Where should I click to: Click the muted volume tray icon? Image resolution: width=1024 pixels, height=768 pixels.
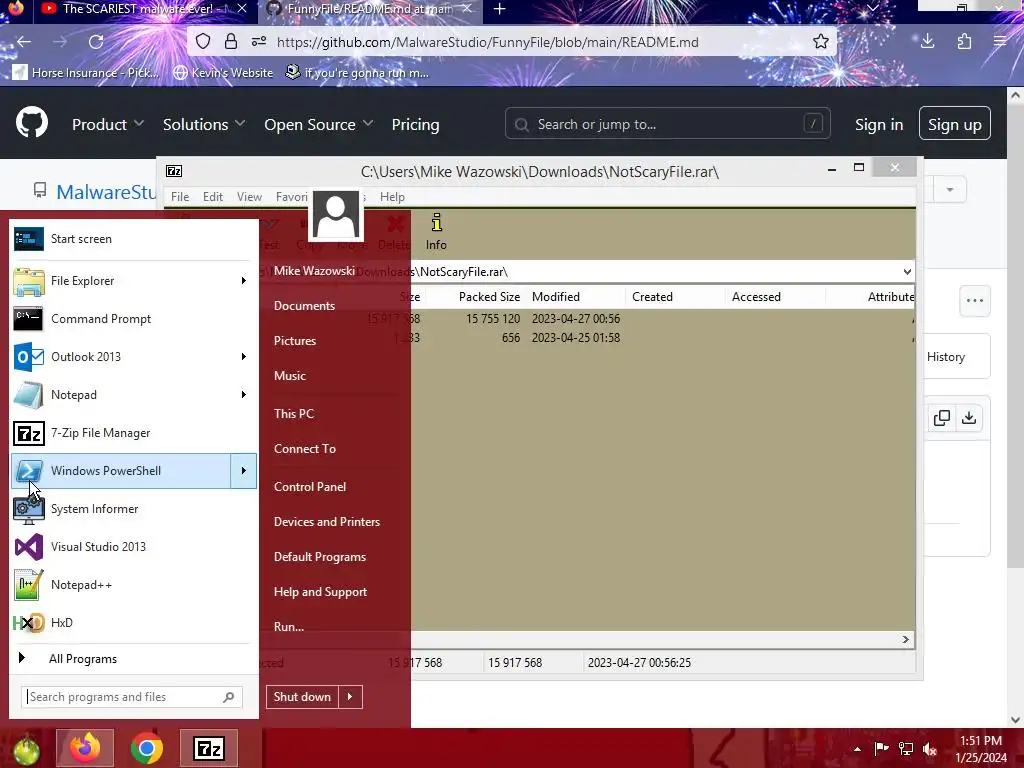930,749
